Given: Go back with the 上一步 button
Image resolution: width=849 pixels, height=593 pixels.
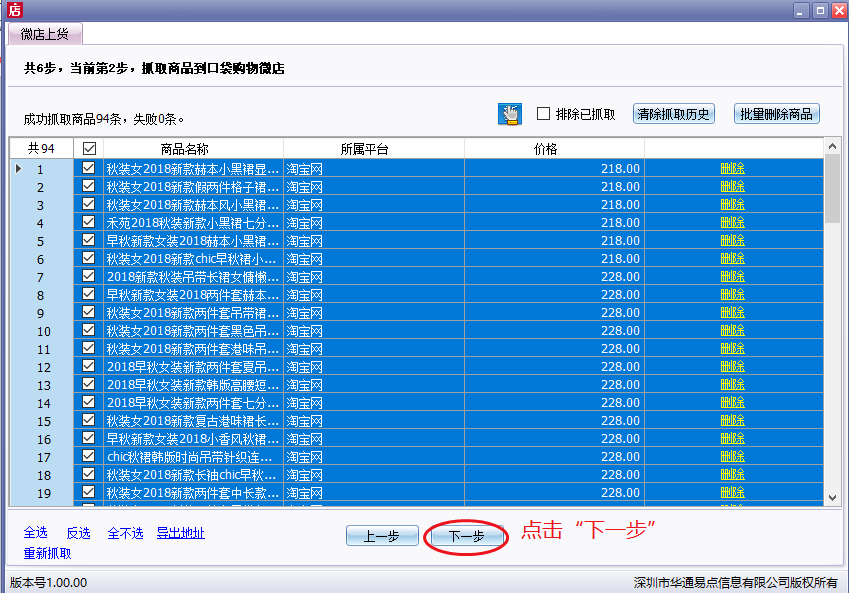Looking at the screenshot, I should [x=382, y=536].
